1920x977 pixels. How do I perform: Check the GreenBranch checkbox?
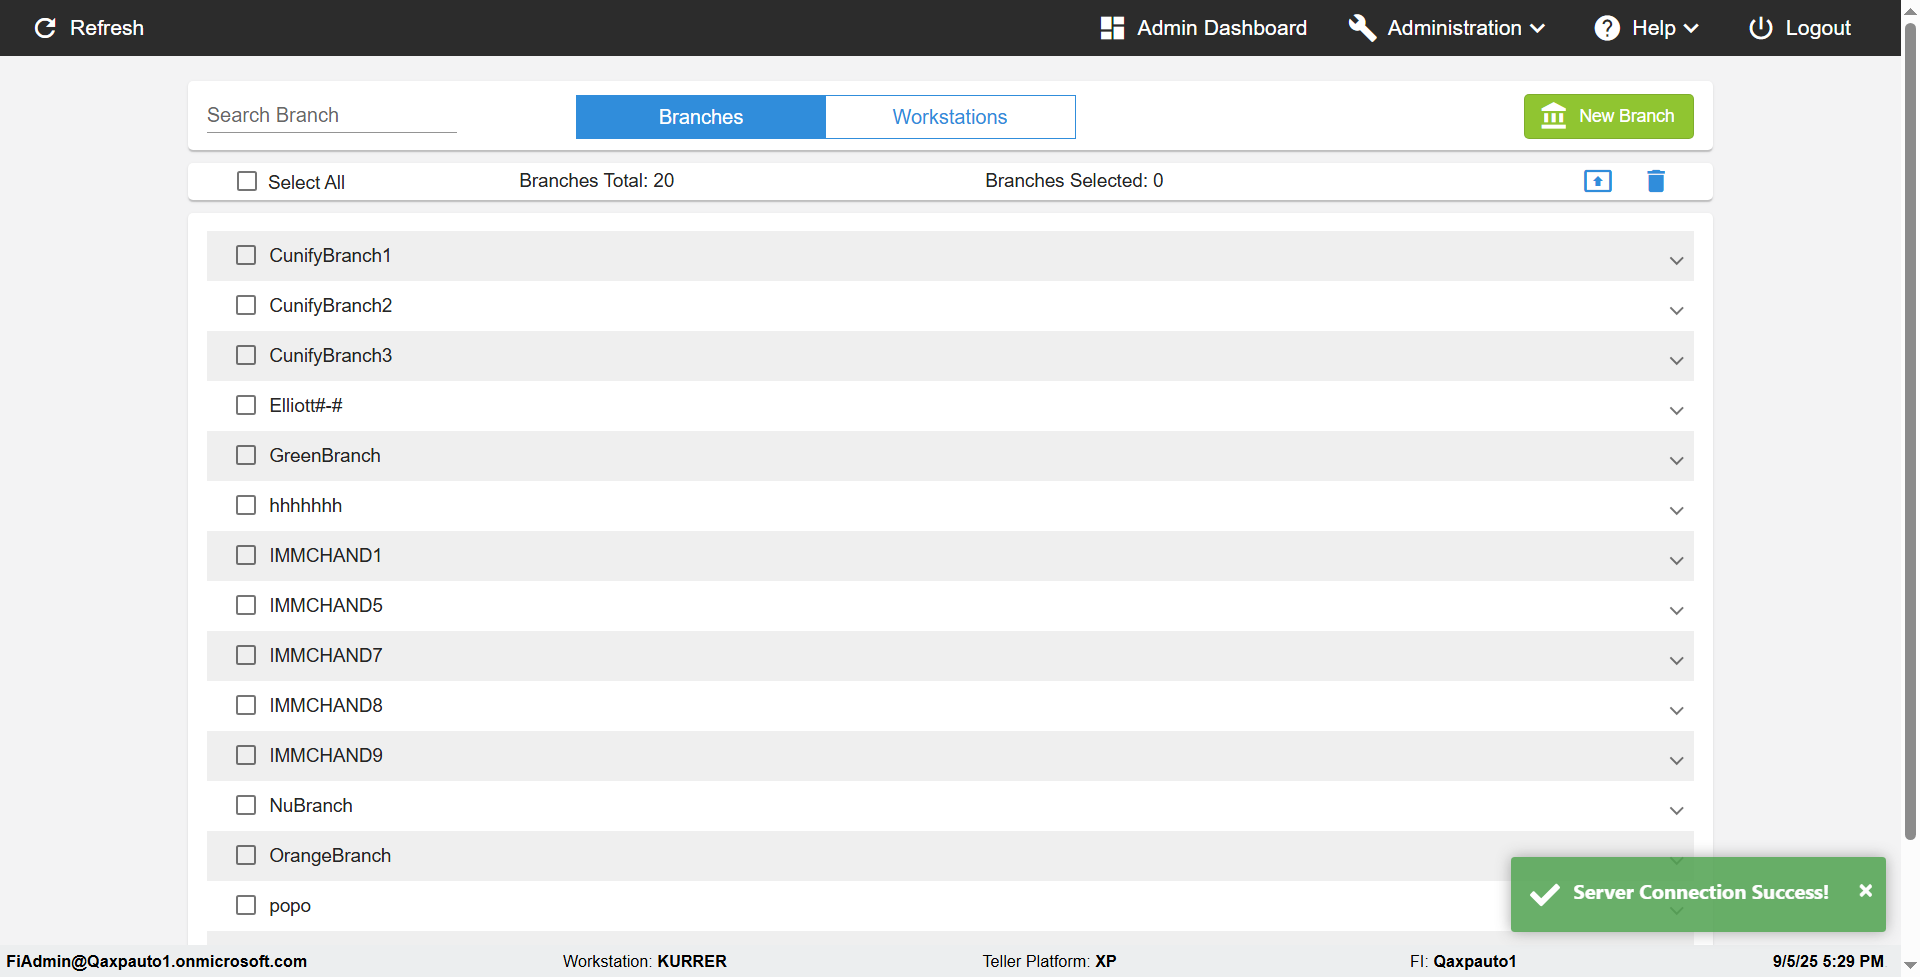(x=246, y=455)
